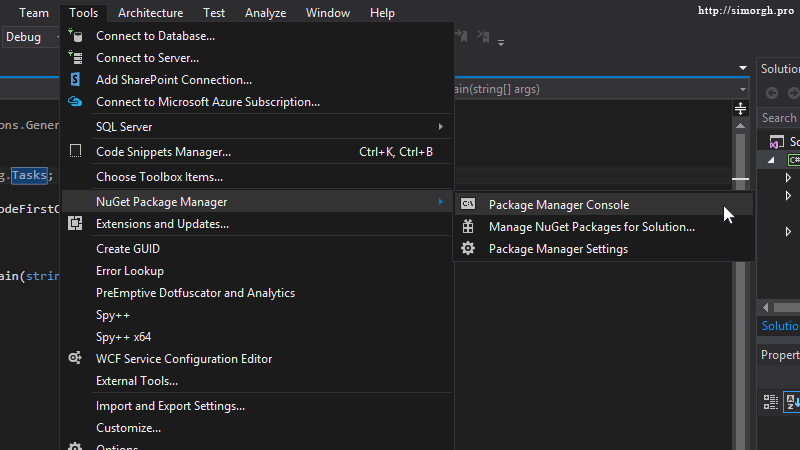800x450 pixels.
Task: Open the document tab list dropdown arrow
Action: click(743, 68)
